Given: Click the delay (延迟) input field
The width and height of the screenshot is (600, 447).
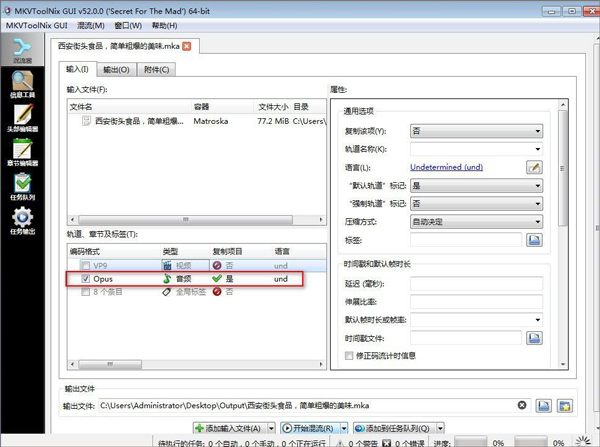Looking at the screenshot, I should [476, 284].
